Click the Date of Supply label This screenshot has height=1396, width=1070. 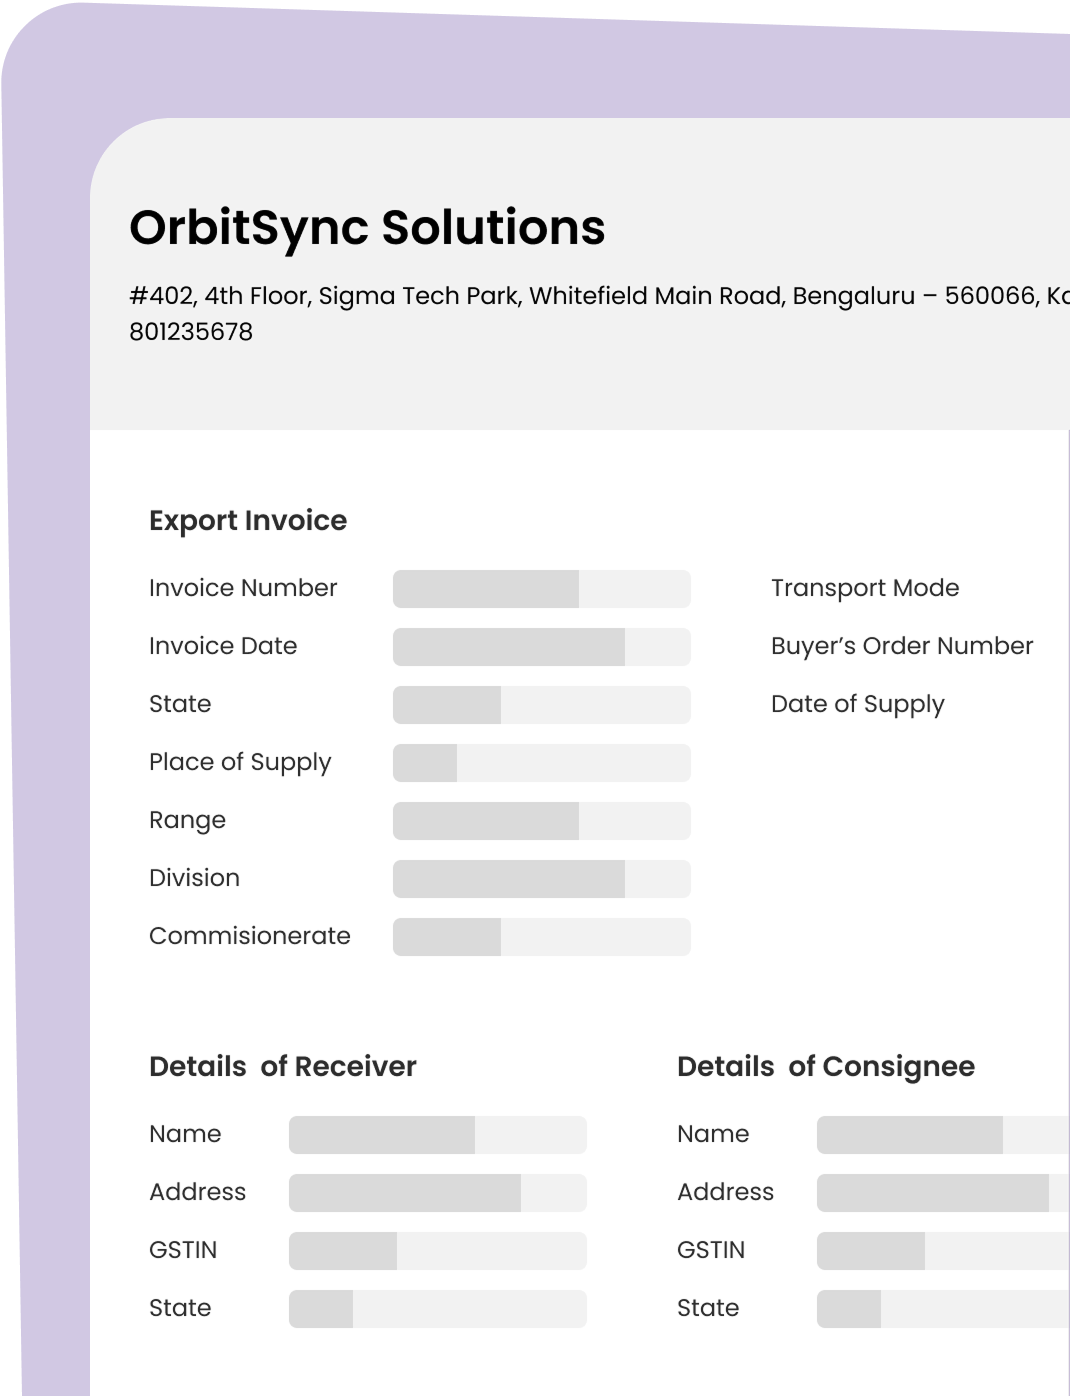tap(857, 704)
